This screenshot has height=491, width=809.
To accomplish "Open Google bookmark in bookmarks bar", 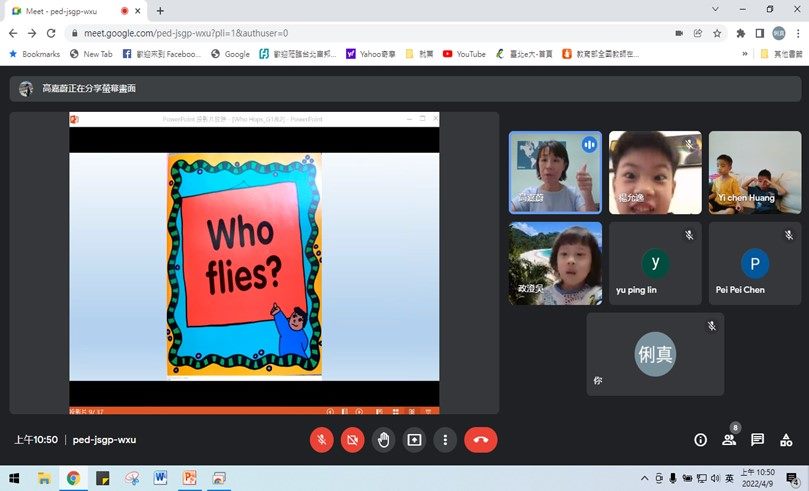I will (x=230, y=54).
